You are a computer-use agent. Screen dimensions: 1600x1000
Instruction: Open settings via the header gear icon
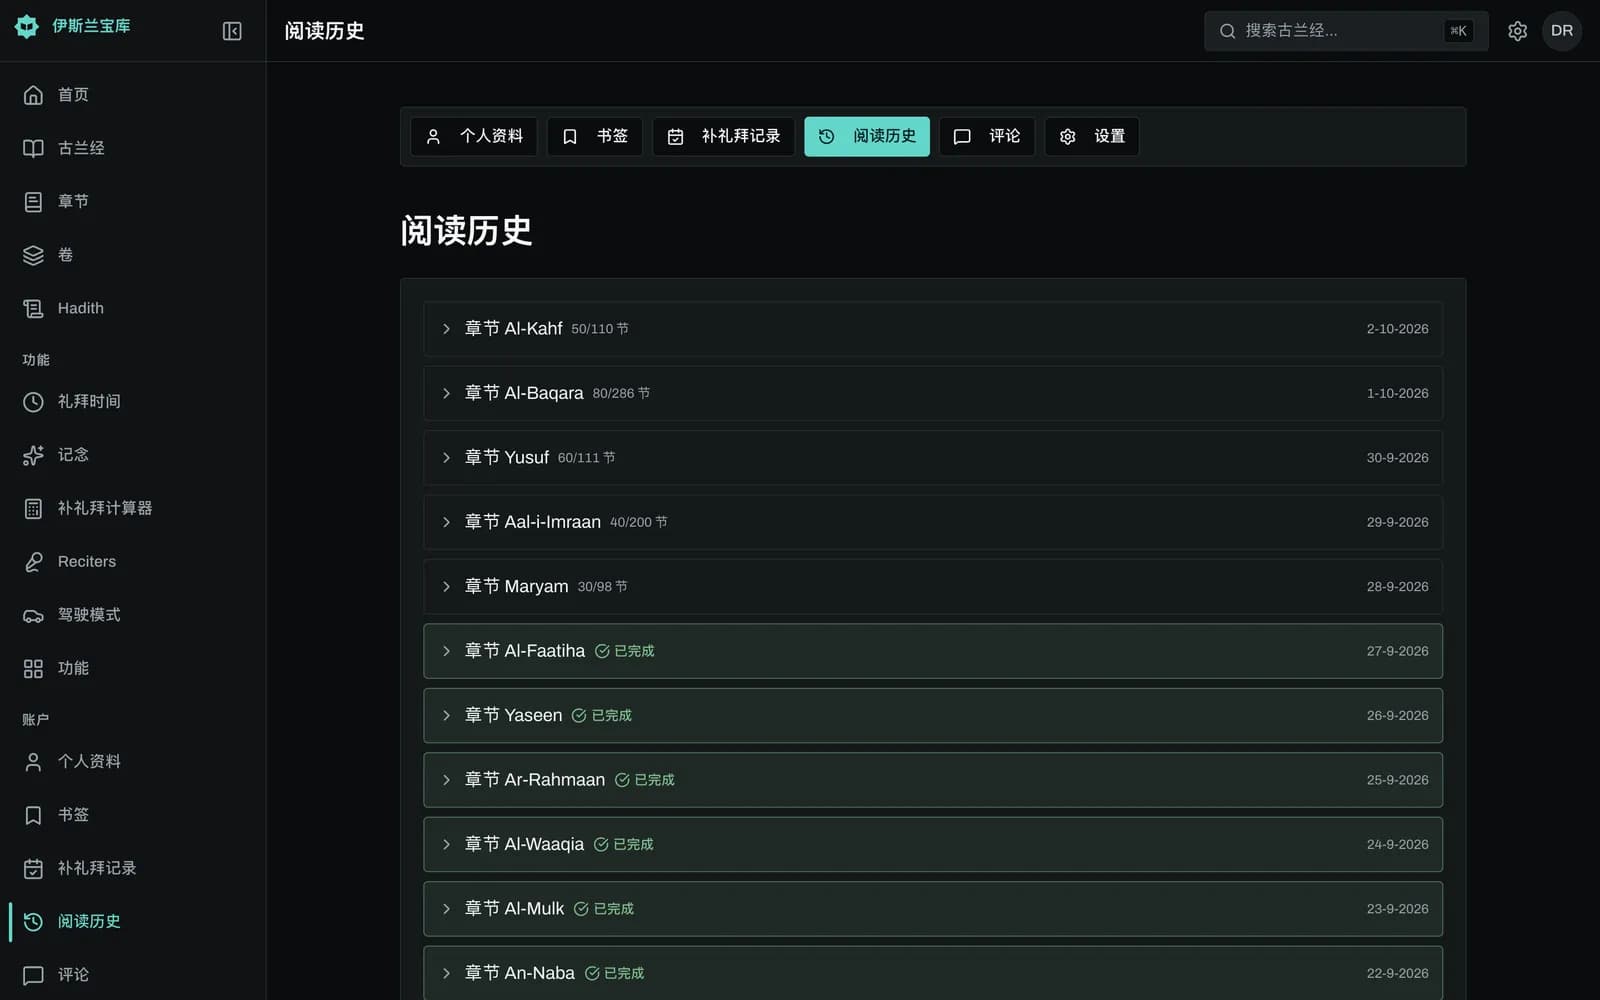pyautogui.click(x=1517, y=31)
